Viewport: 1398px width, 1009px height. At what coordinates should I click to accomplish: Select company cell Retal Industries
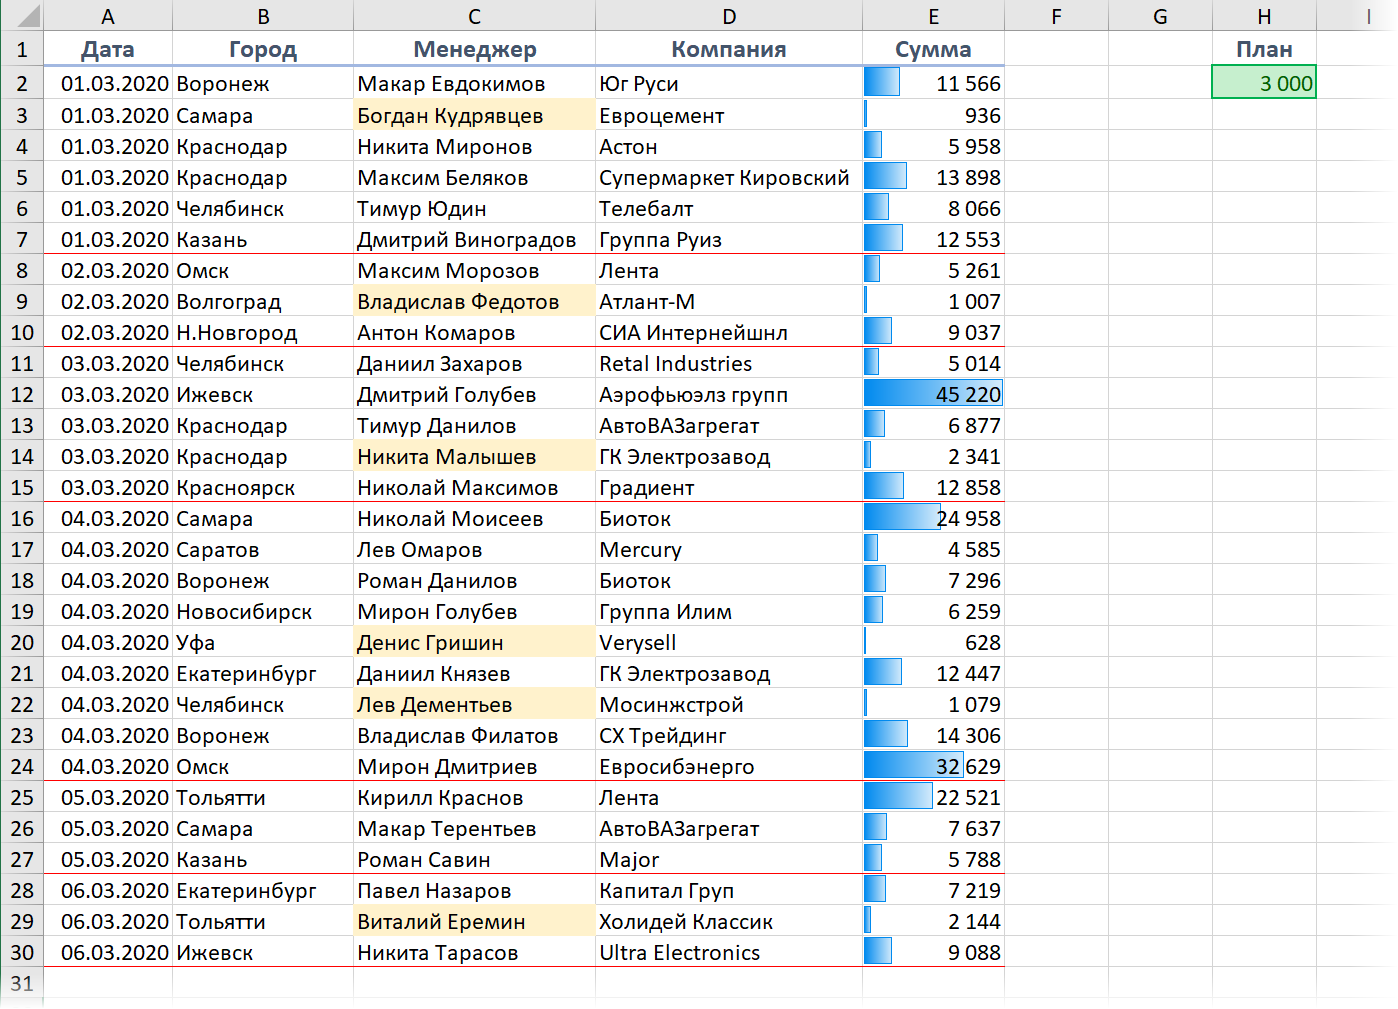click(x=729, y=363)
